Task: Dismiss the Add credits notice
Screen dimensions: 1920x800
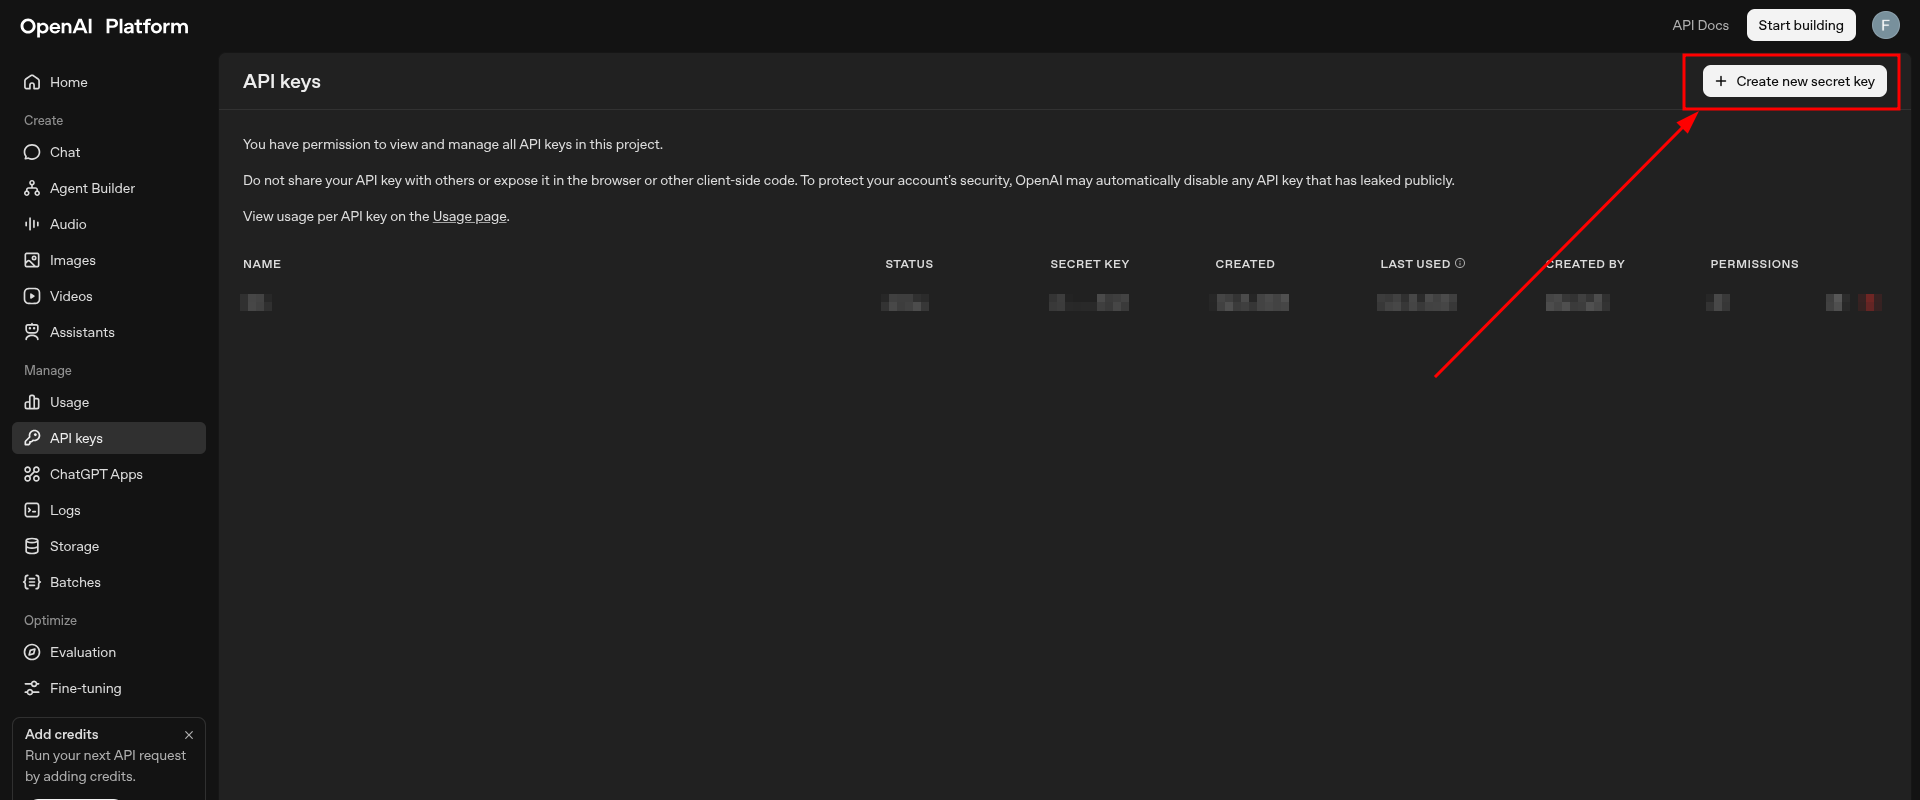Action: tap(189, 735)
